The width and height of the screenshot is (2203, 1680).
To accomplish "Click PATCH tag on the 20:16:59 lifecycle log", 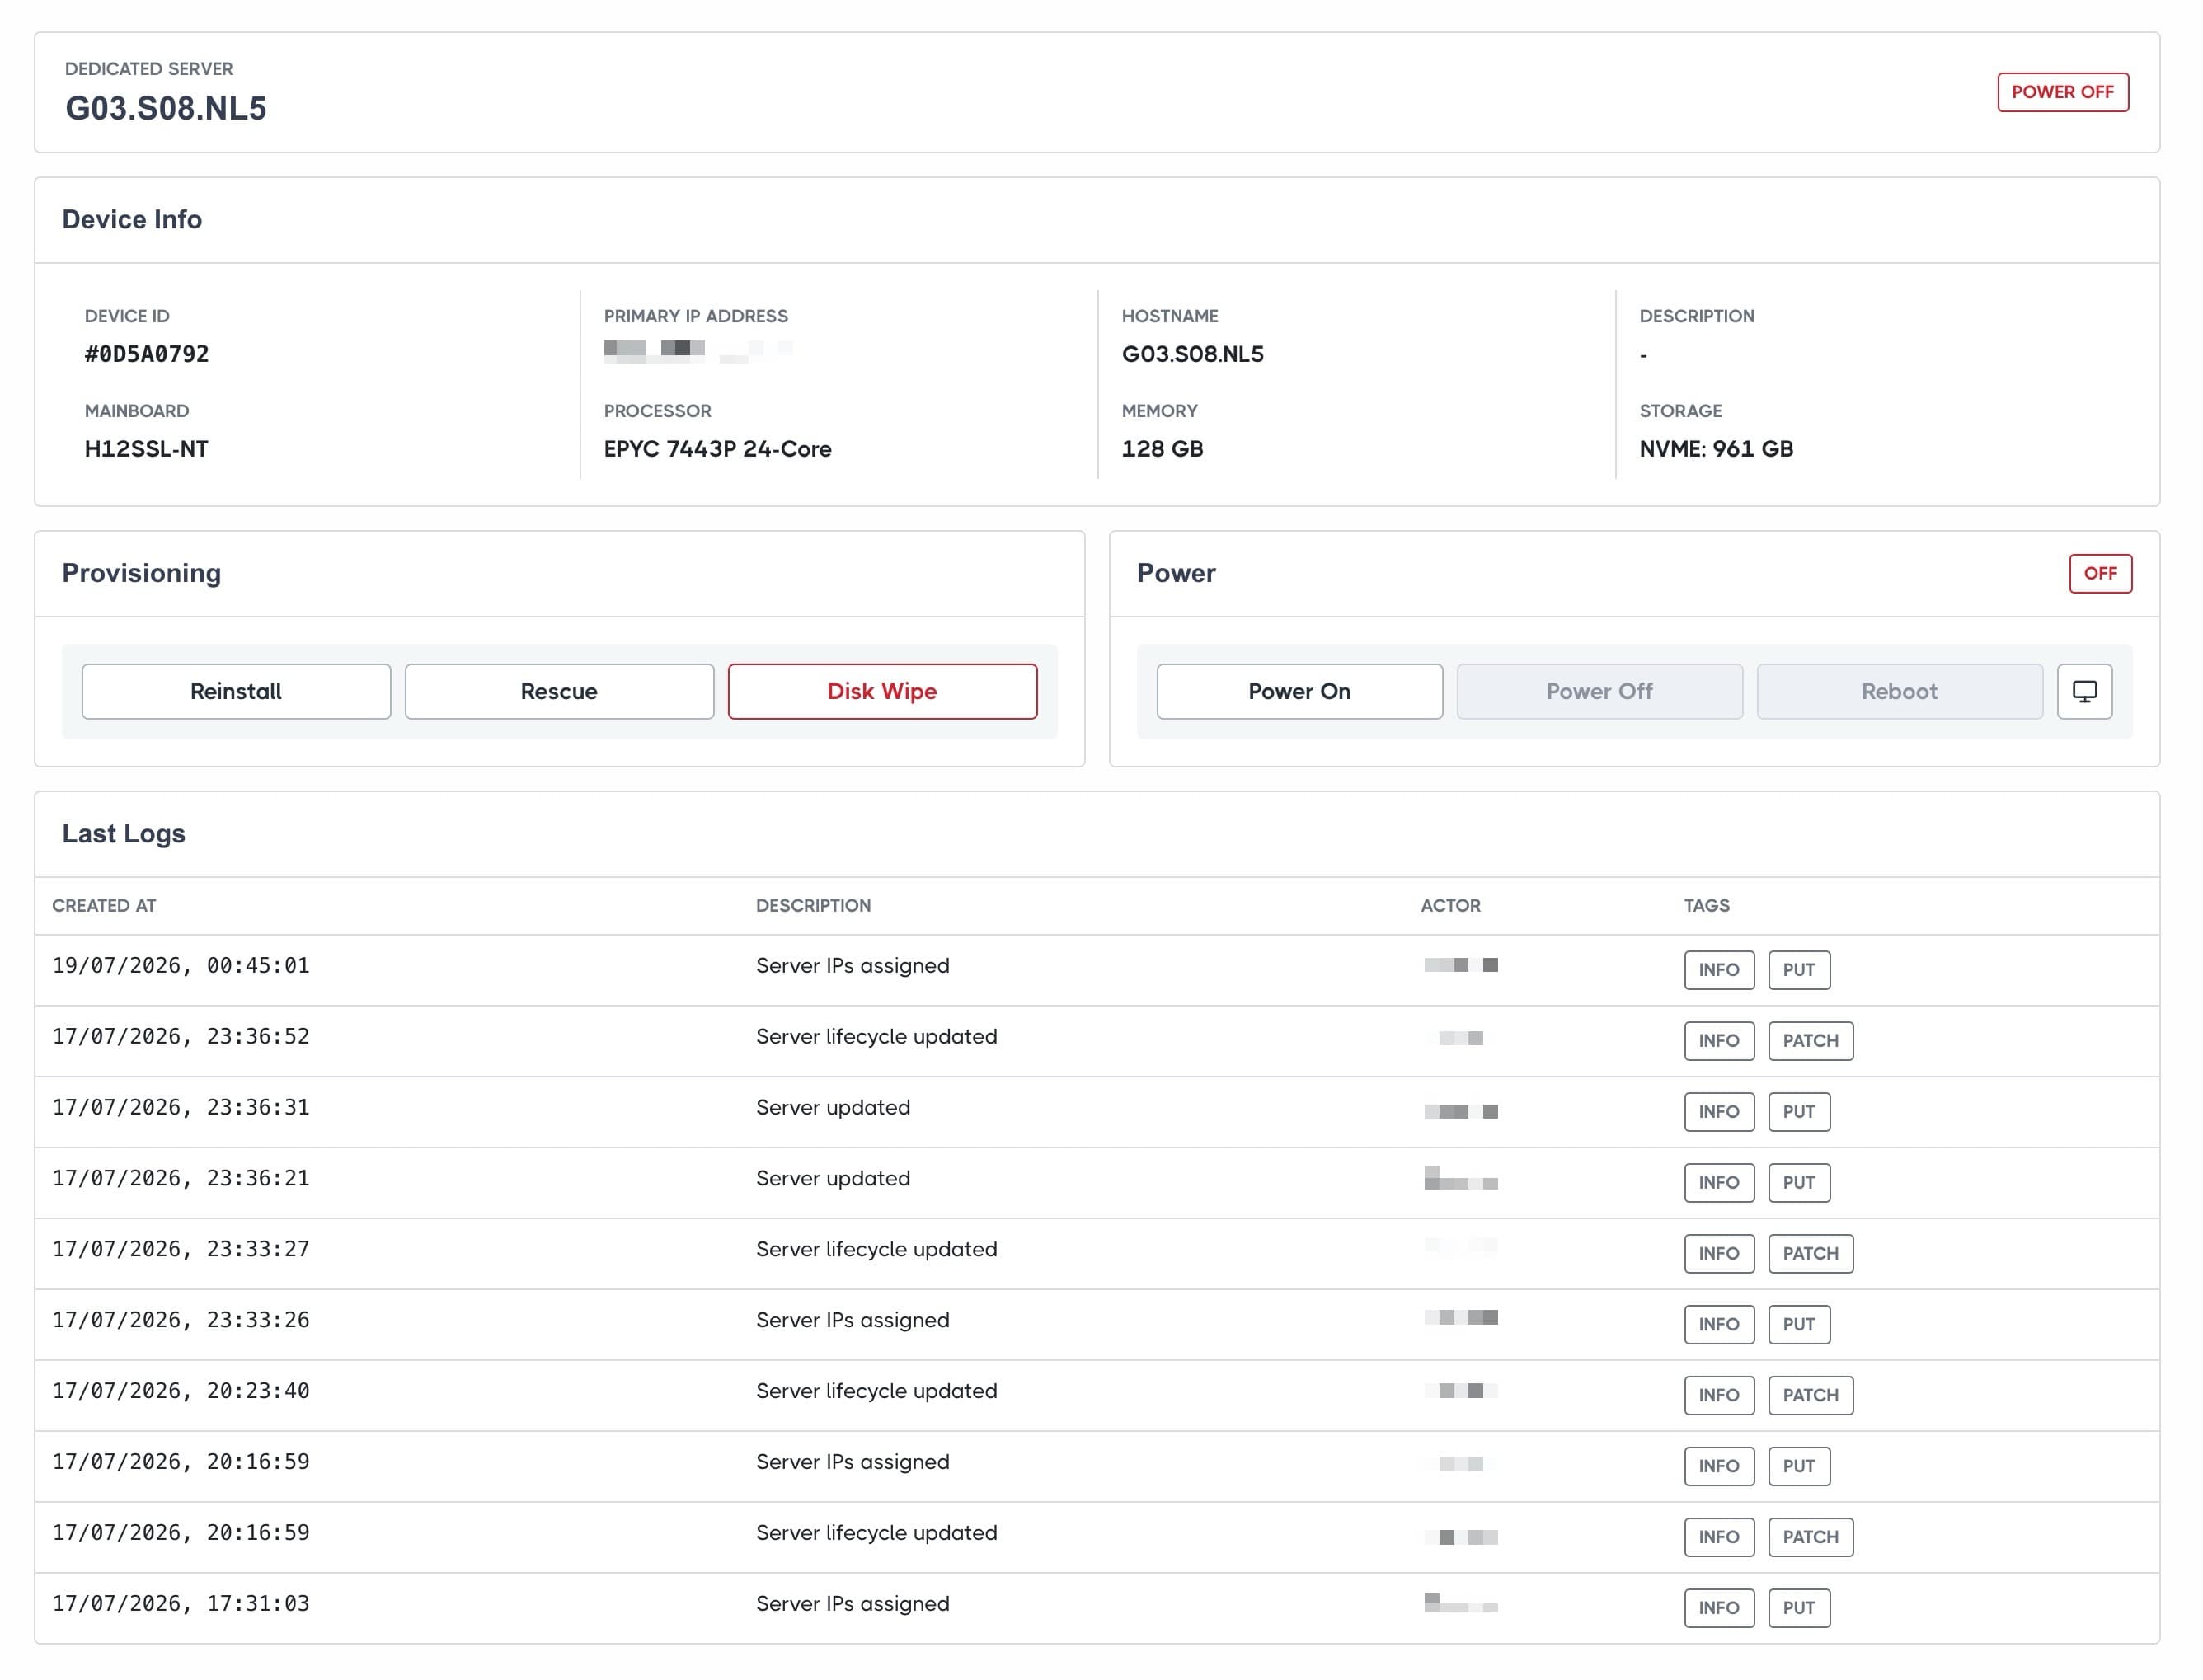I will coord(1810,1538).
